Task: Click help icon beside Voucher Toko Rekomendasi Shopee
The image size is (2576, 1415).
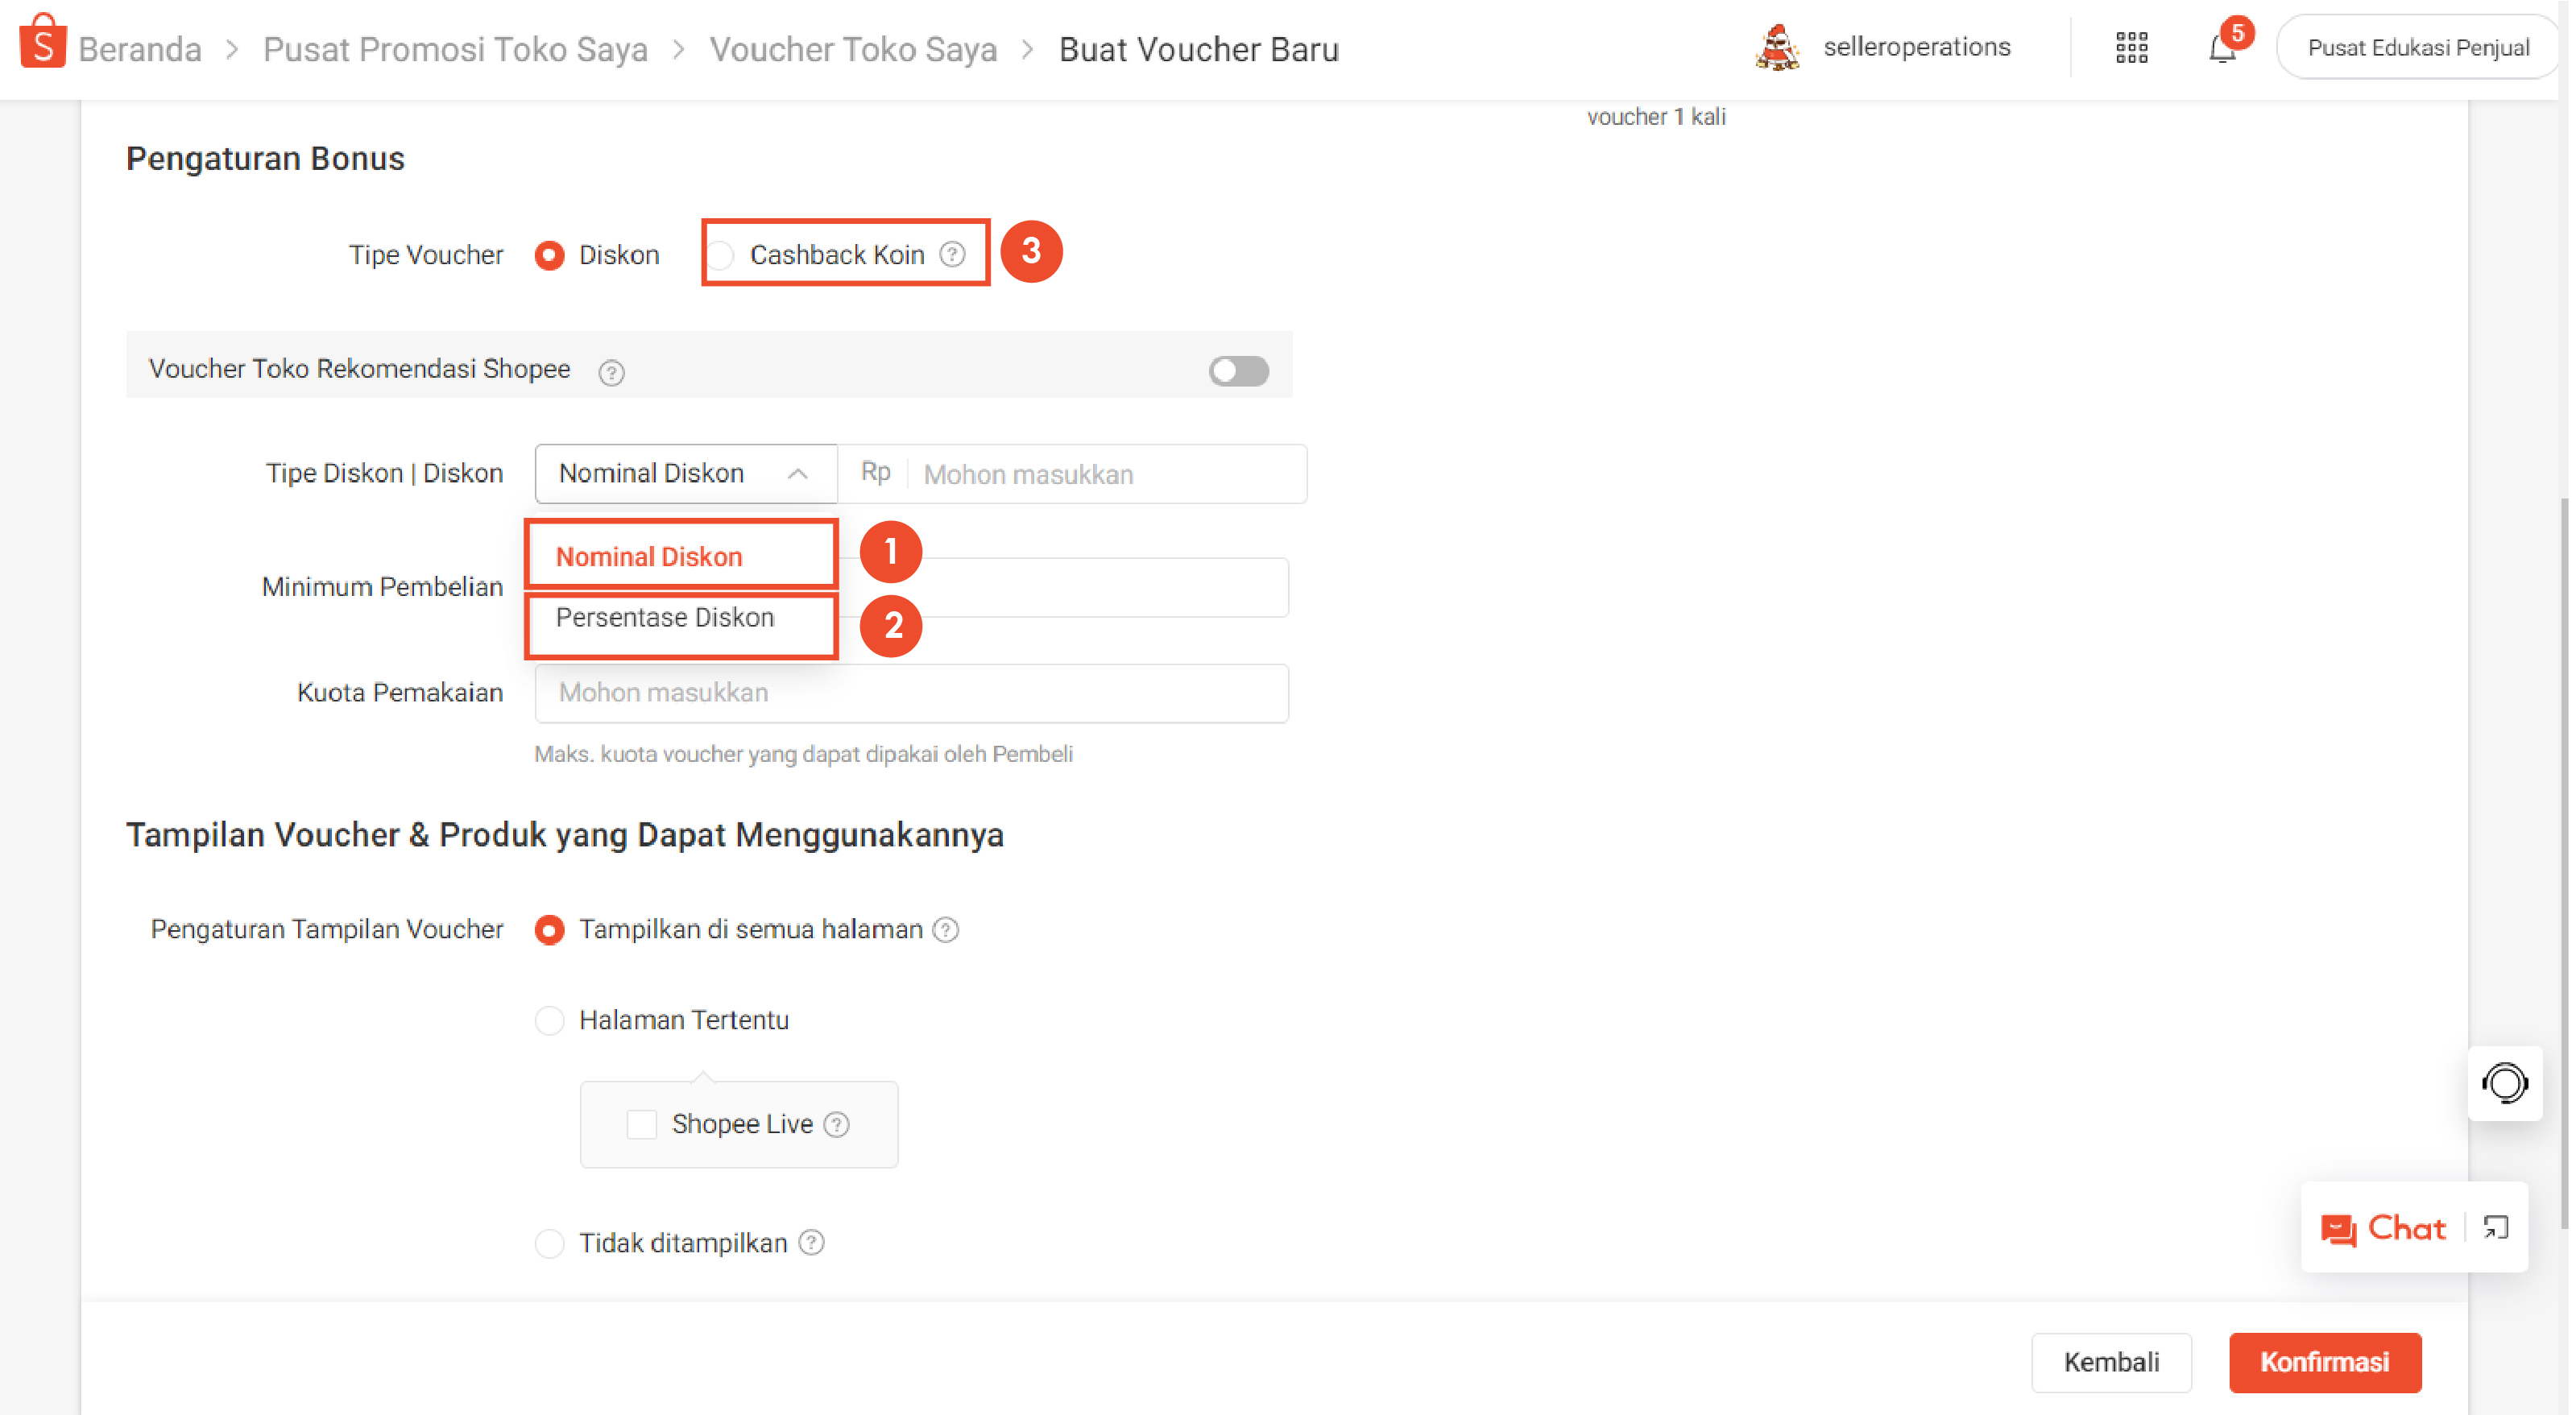Action: pyautogui.click(x=611, y=372)
